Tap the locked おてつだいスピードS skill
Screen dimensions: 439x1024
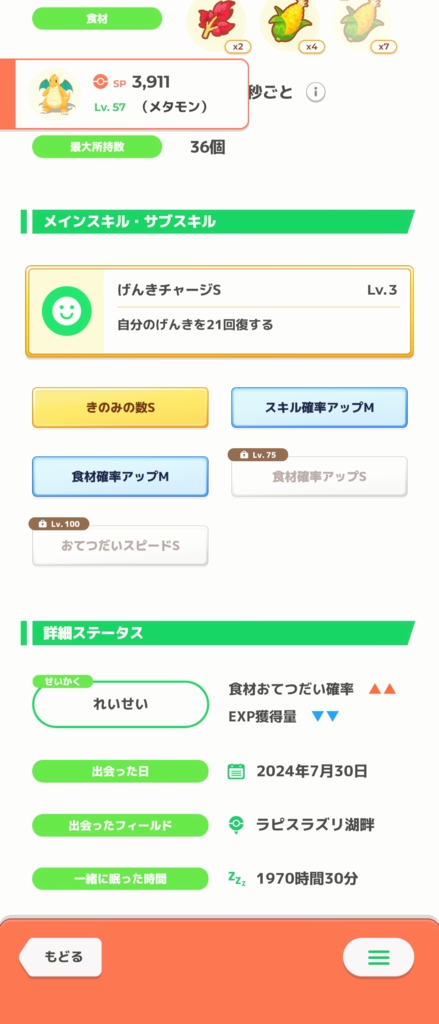pos(120,545)
